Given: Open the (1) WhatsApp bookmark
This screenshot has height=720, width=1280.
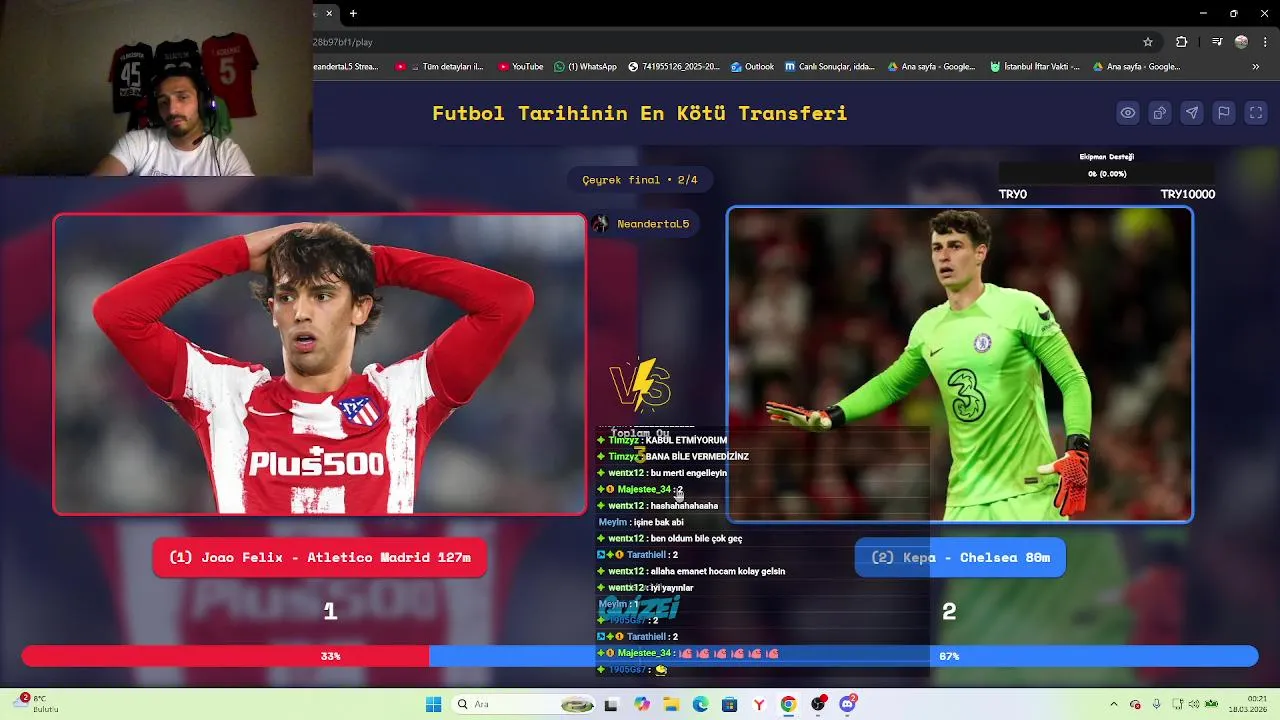Looking at the screenshot, I should coord(585,67).
